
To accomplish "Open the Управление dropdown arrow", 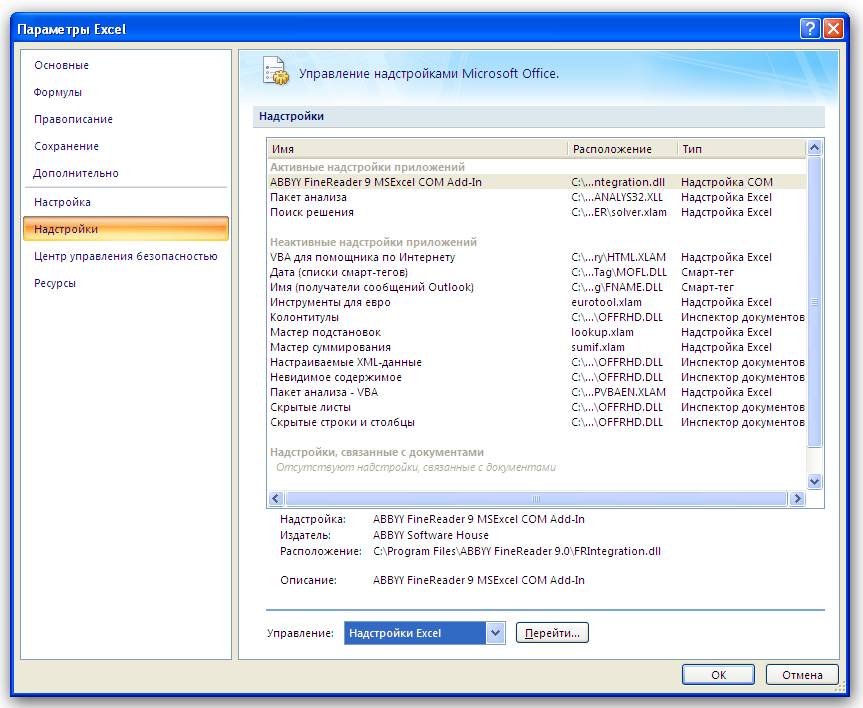I will [x=495, y=633].
